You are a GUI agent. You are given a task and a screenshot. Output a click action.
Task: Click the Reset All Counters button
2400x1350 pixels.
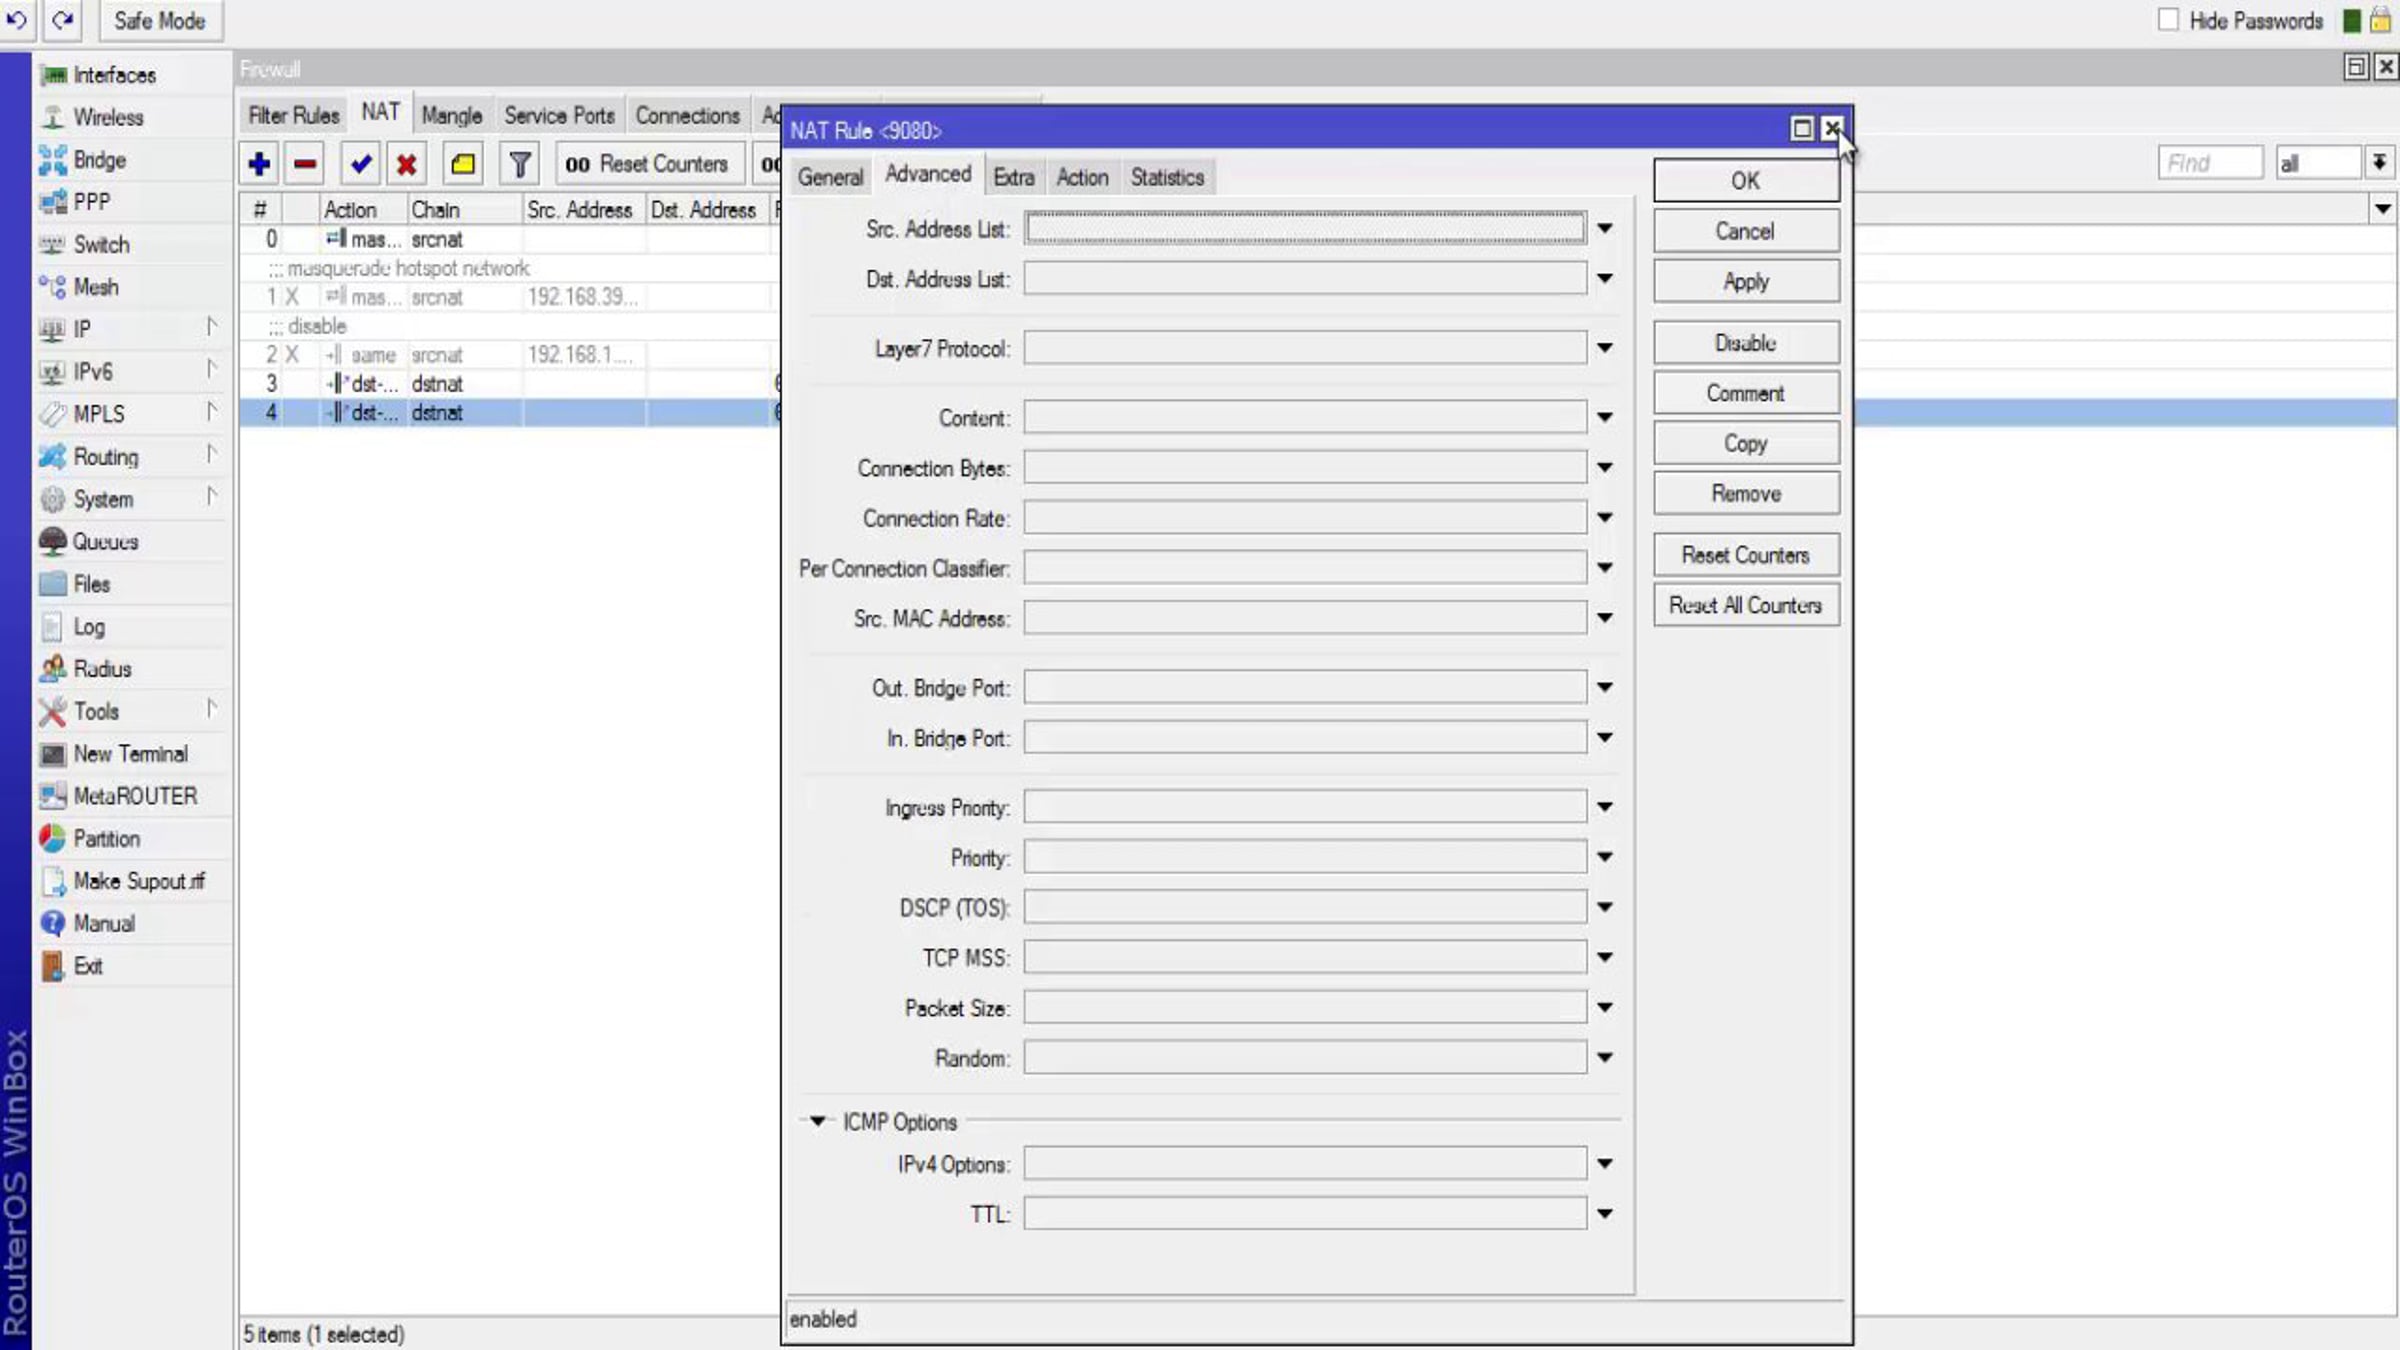pos(1745,605)
